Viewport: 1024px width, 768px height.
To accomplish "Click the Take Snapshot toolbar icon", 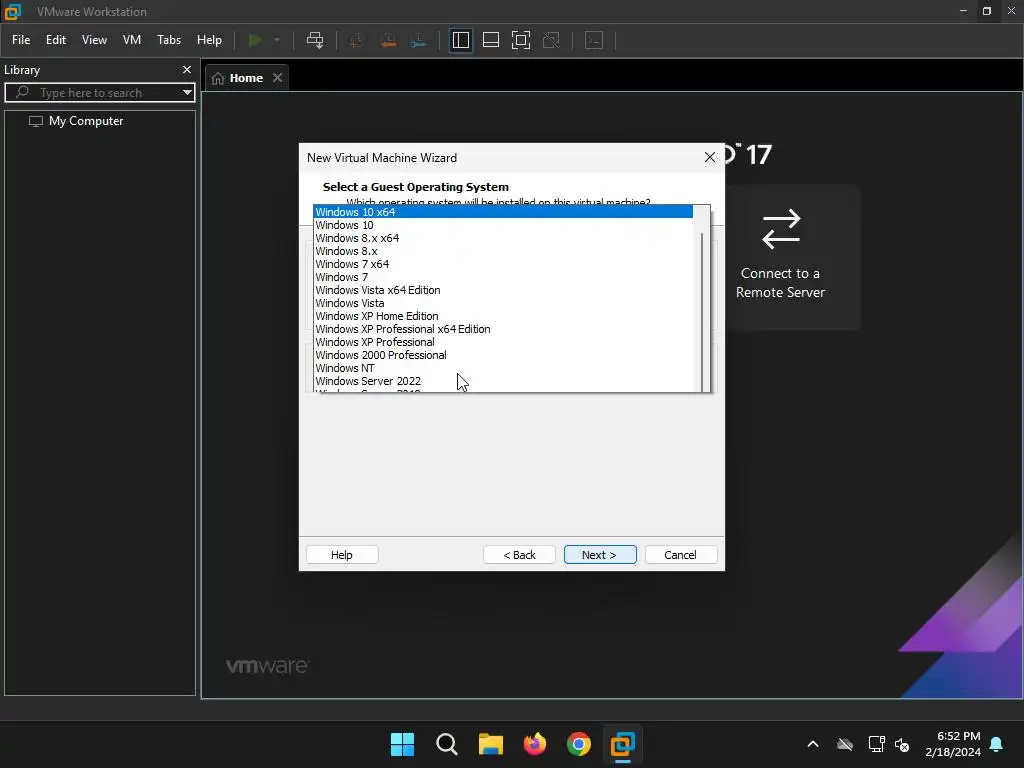I will 357,40.
